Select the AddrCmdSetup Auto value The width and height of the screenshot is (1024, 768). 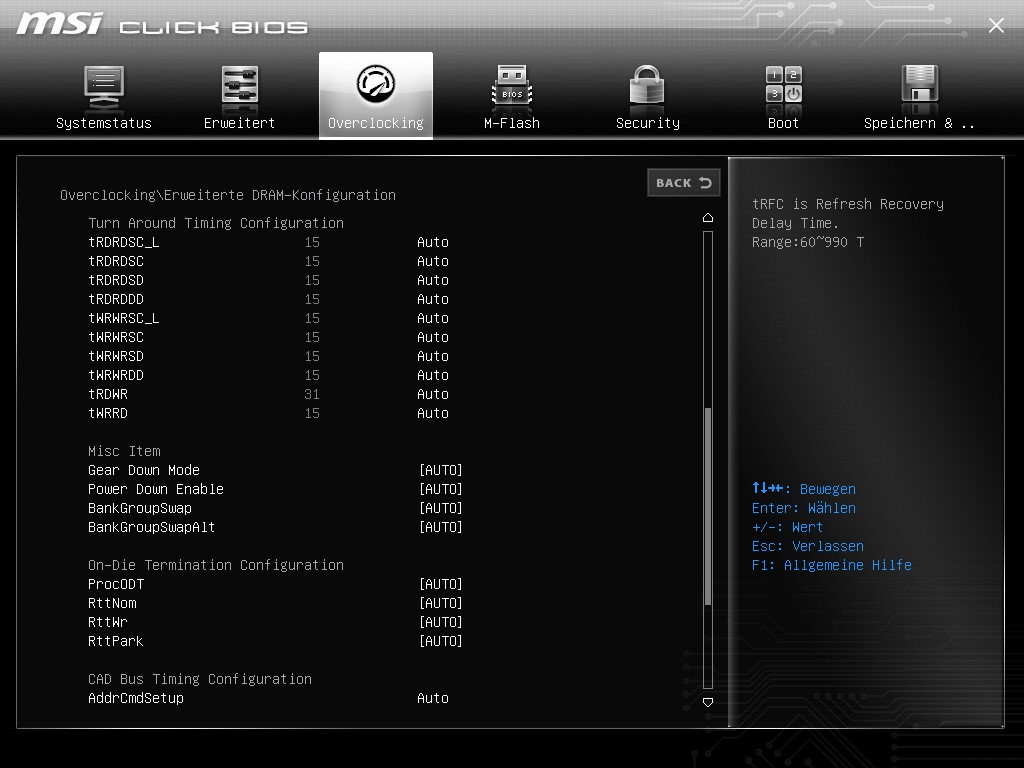pos(433,698)
